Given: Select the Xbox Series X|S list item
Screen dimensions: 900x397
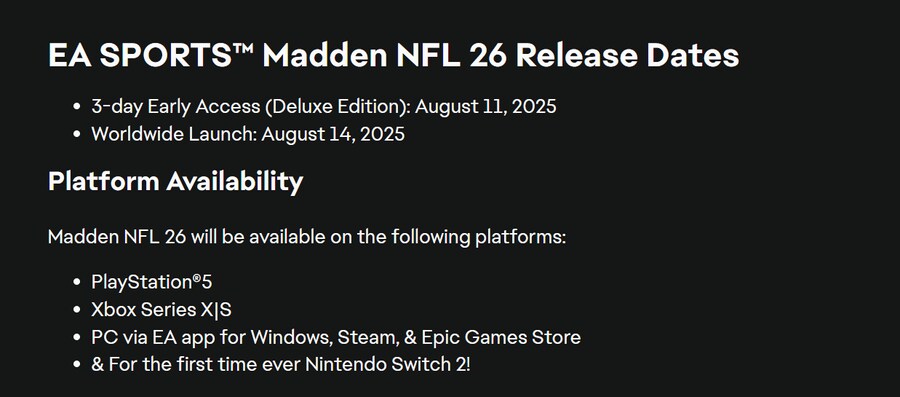Looking at the screenshot, I should [x=161, y=310].
